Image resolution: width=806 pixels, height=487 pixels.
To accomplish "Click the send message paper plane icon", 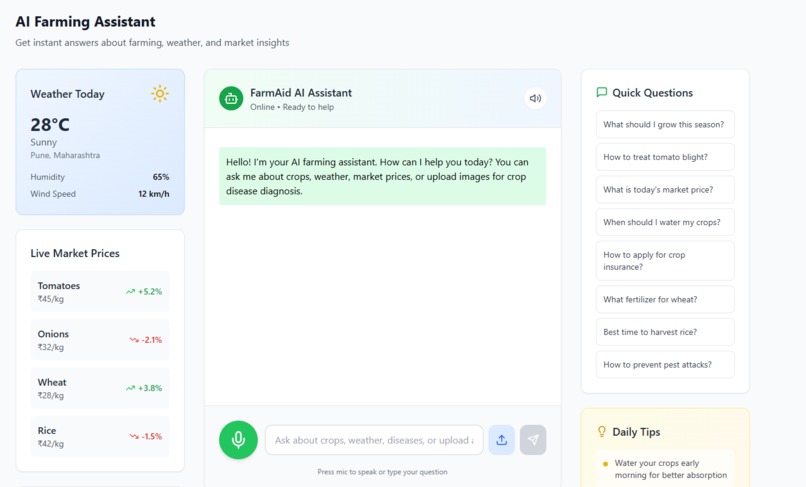I will tap(533, 440).
